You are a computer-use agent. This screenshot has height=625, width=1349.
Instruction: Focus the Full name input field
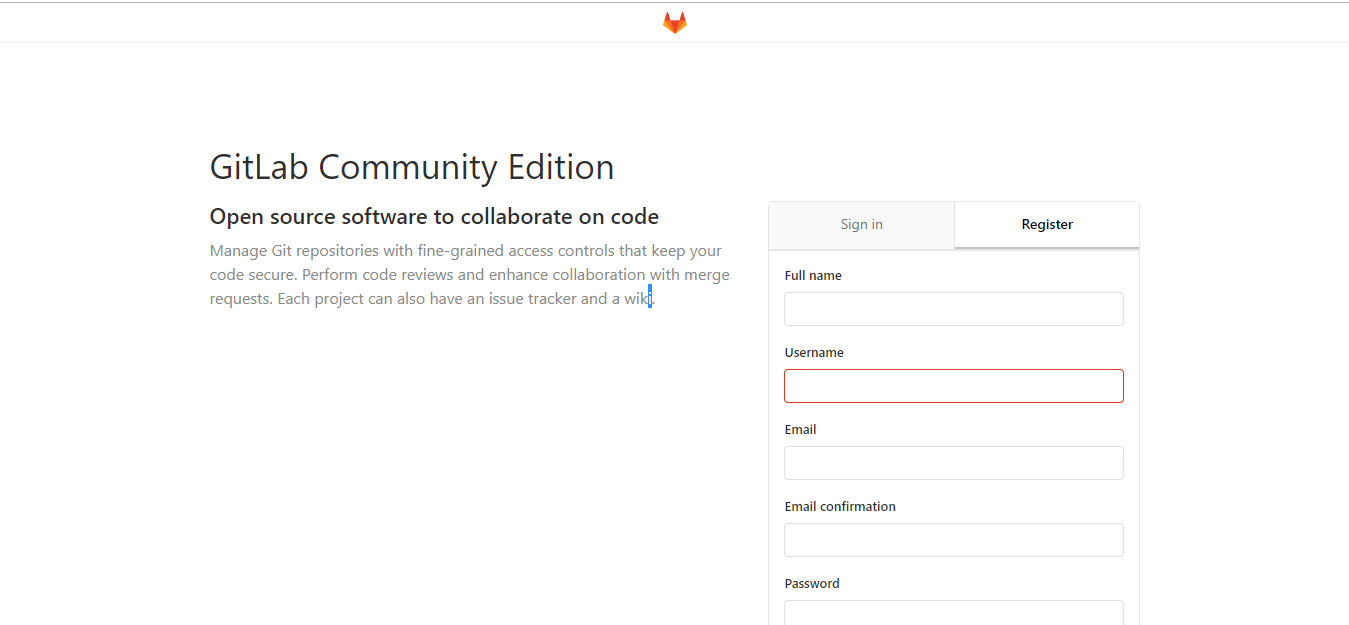(x=954, y=309)
